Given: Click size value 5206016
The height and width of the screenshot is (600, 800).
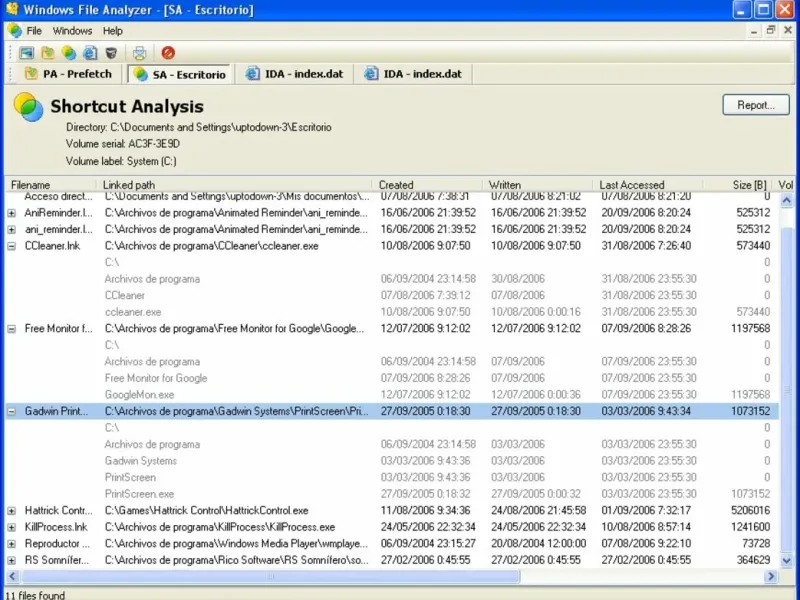Looking at the screenshot, I should 751,511.
